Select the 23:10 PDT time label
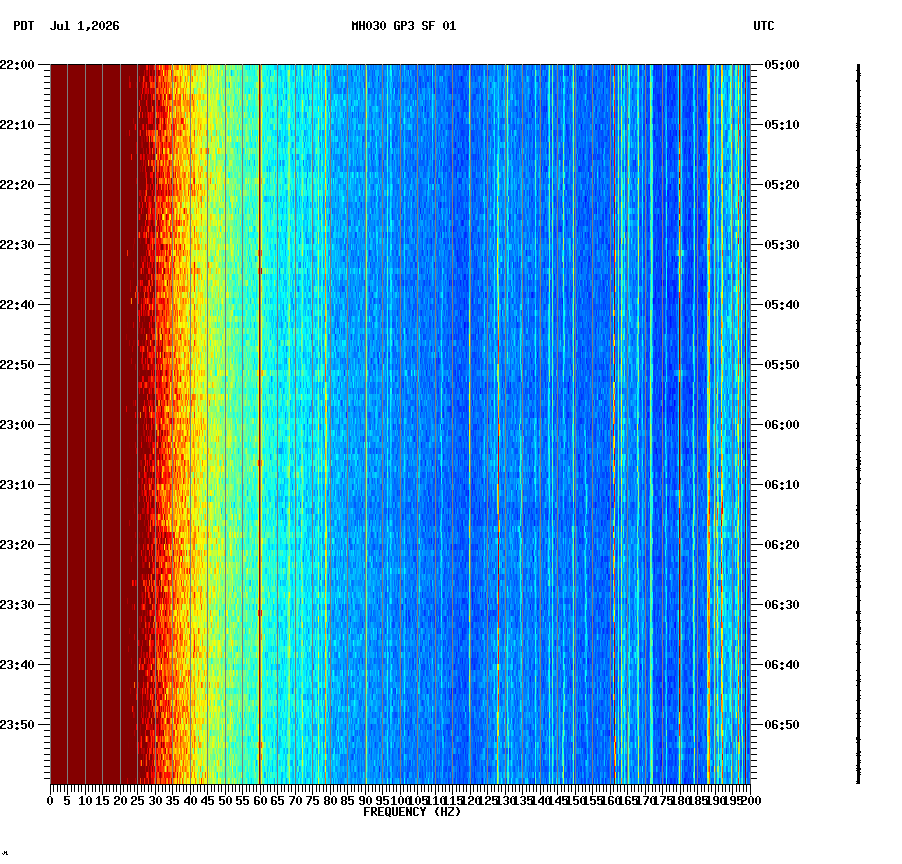 coord(17,485)
